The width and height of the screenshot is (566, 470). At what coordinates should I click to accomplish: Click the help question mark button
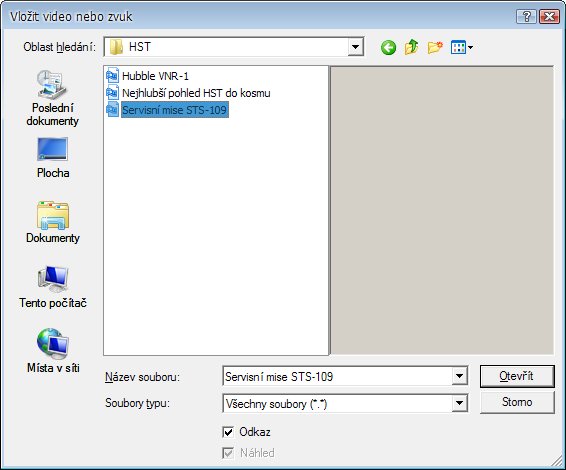pyautogui.click(x=526, y=16)
